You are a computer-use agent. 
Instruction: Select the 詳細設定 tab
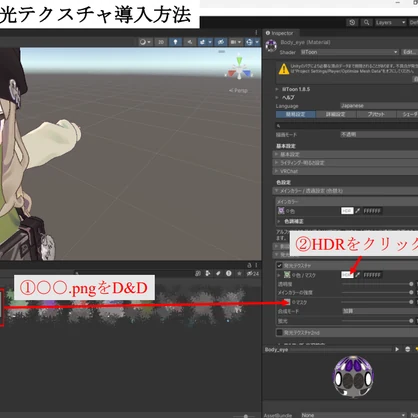click(336, 114)
